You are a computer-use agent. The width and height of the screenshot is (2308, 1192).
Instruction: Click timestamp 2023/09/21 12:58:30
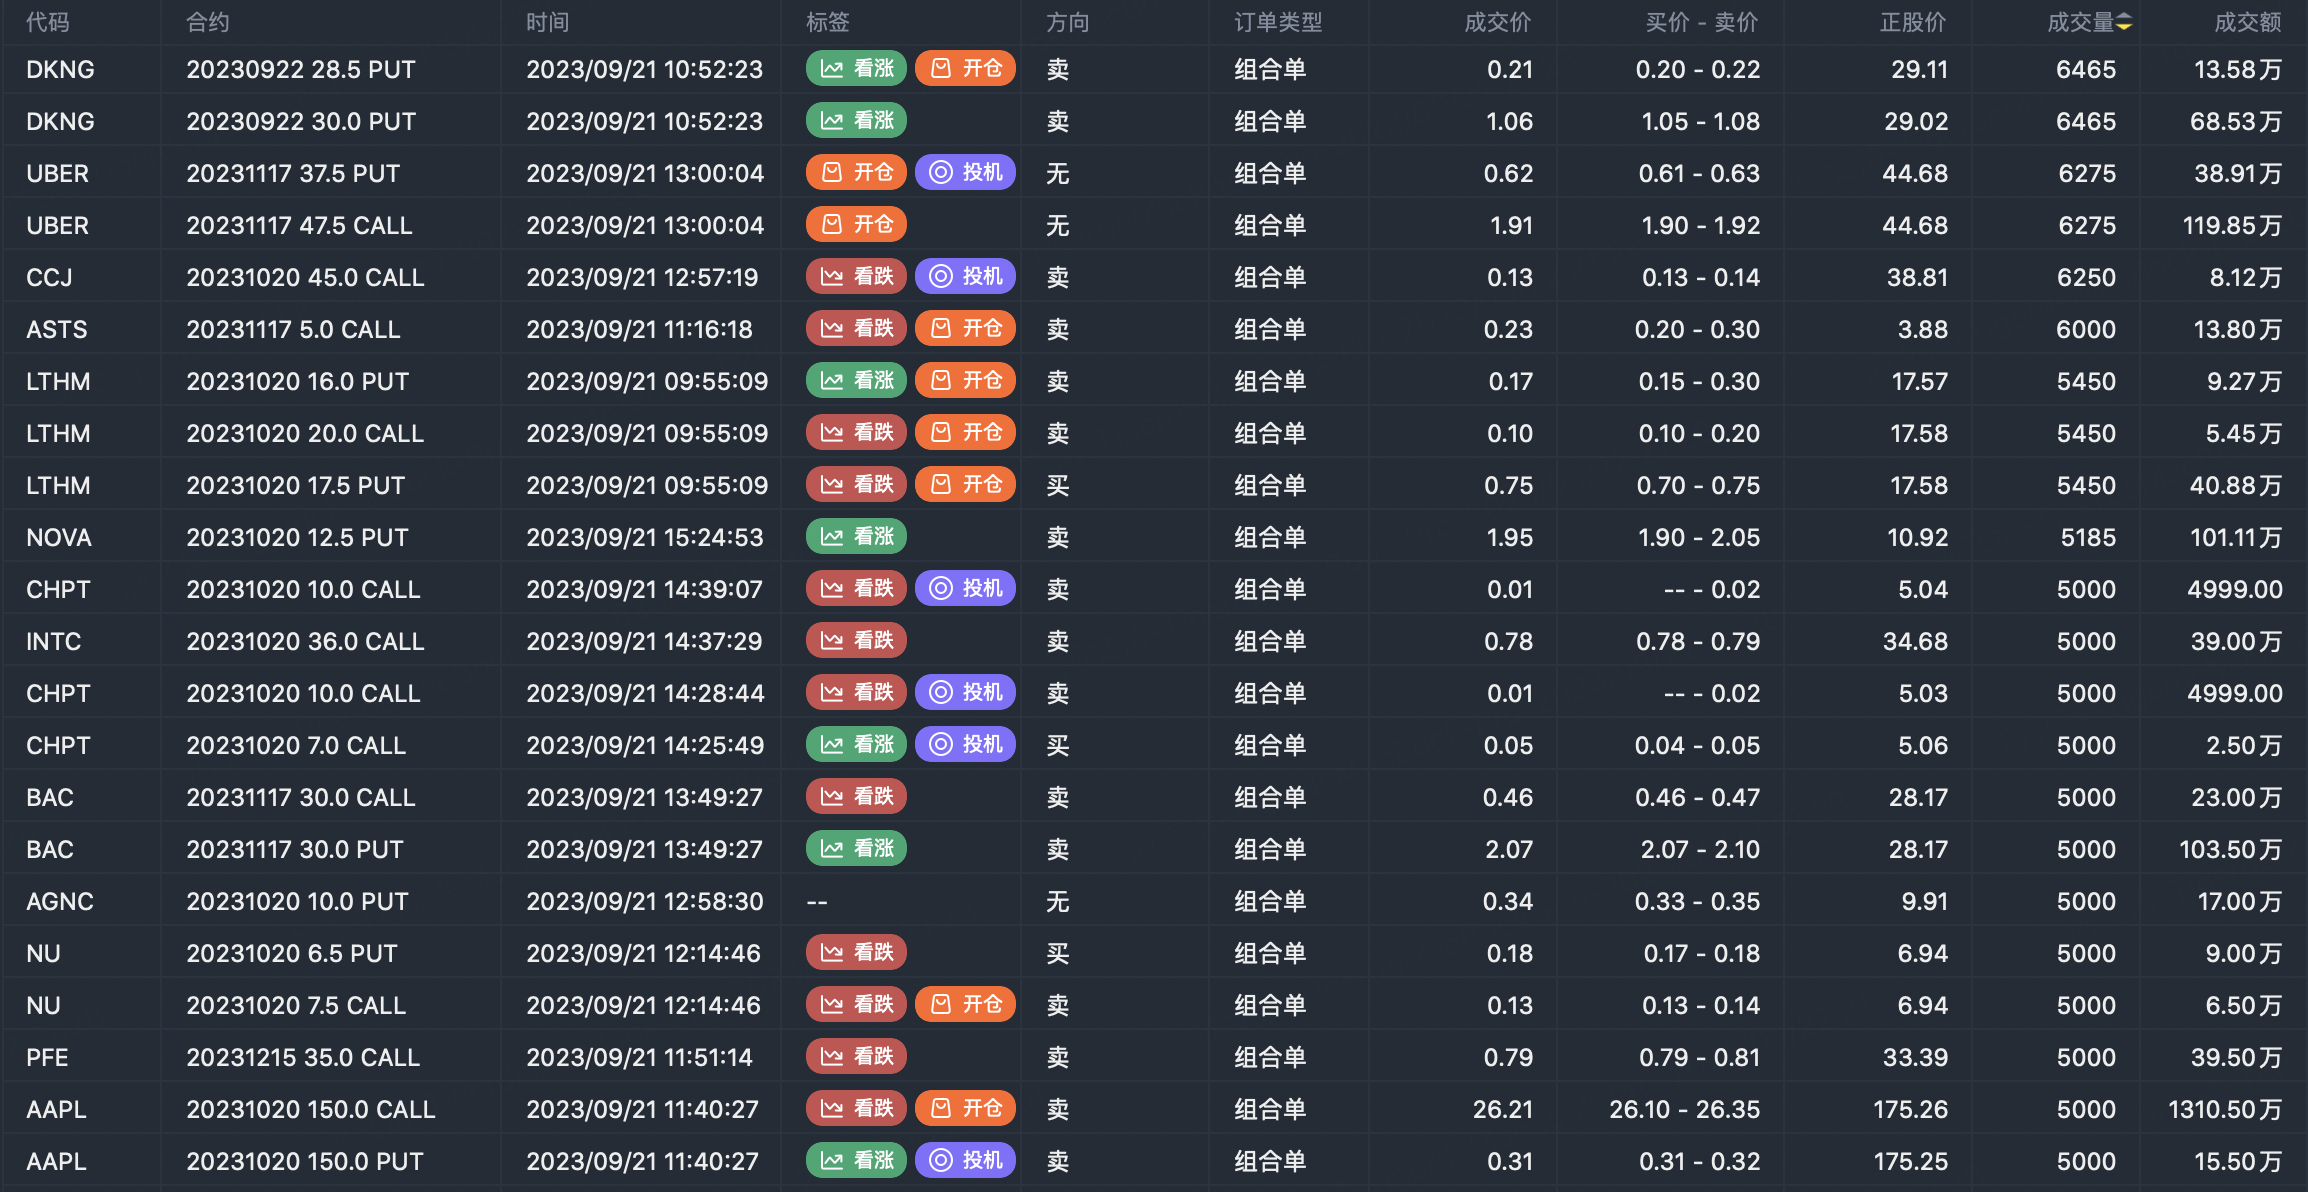pos(645,901)
